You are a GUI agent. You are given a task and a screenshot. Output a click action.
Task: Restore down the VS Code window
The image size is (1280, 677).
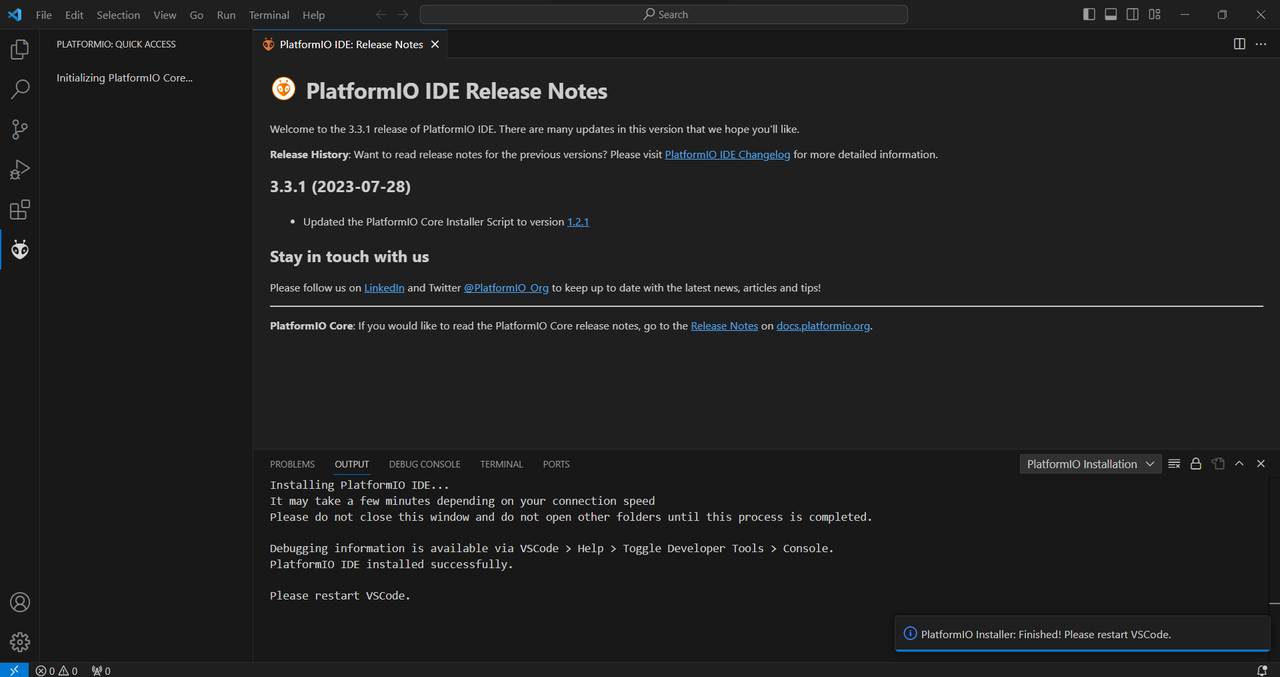click(1222, 15)
